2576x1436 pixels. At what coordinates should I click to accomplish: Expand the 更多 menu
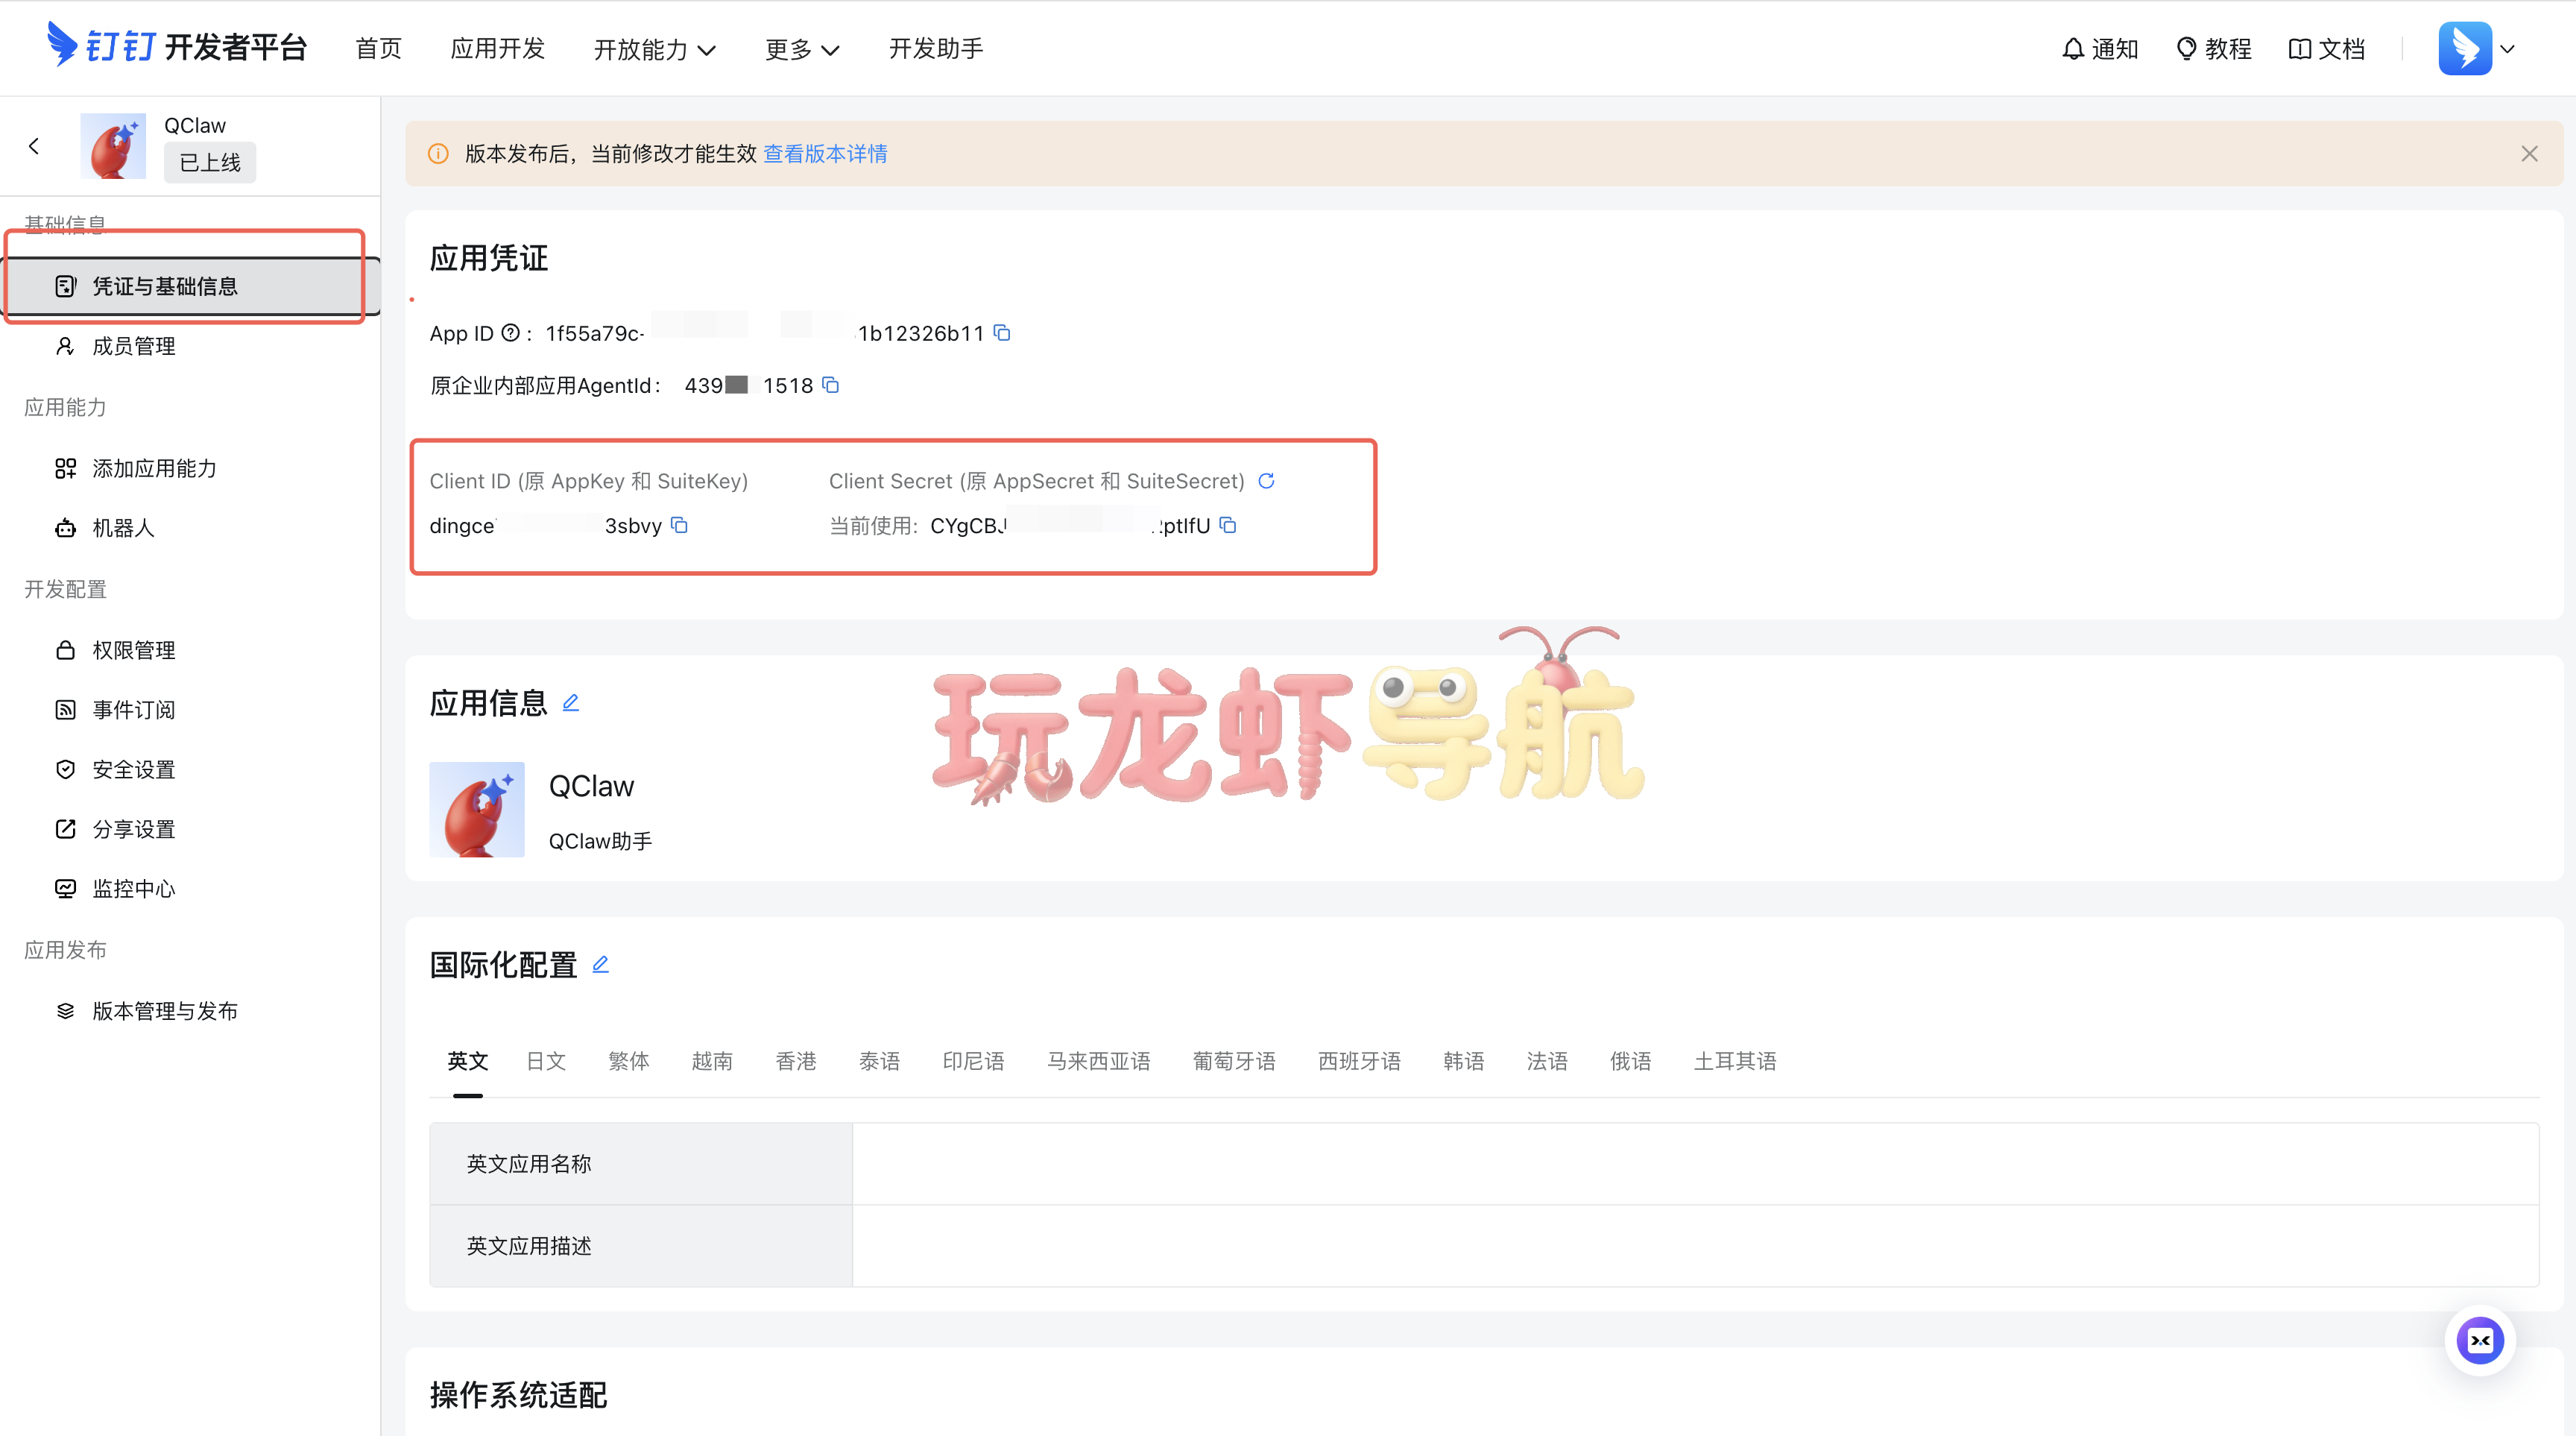pyautogui.click(x=802, y=49)
